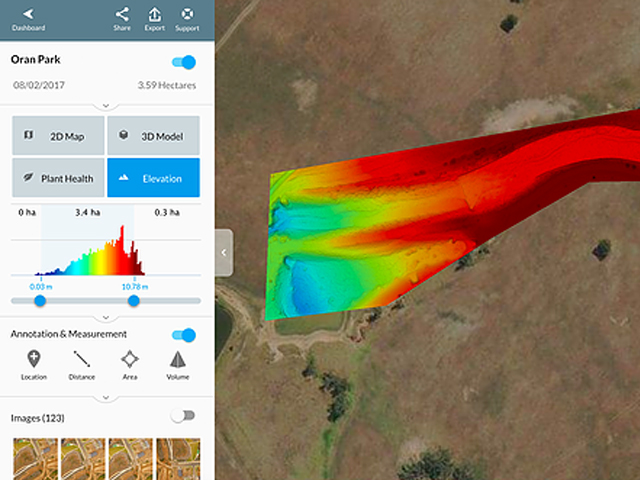Collapse the side panel with arrow handle
Image resolution: width=640 pixels, height=480 pixels.
point(224,253)
